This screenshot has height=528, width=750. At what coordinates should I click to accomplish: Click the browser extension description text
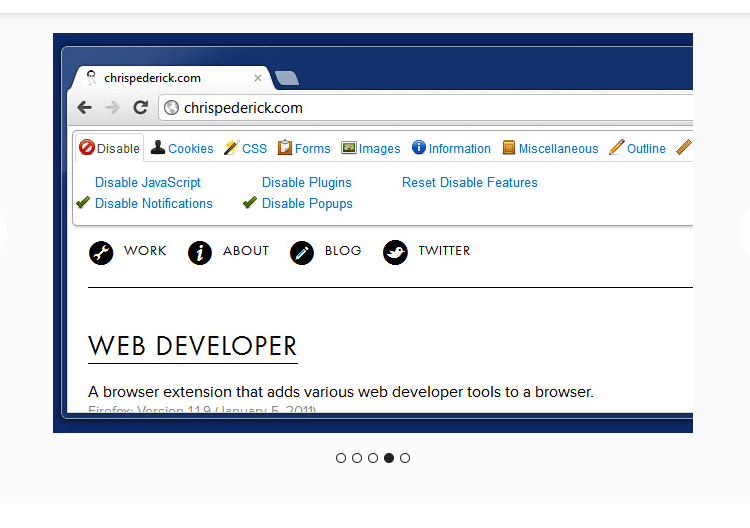(341, 392)
